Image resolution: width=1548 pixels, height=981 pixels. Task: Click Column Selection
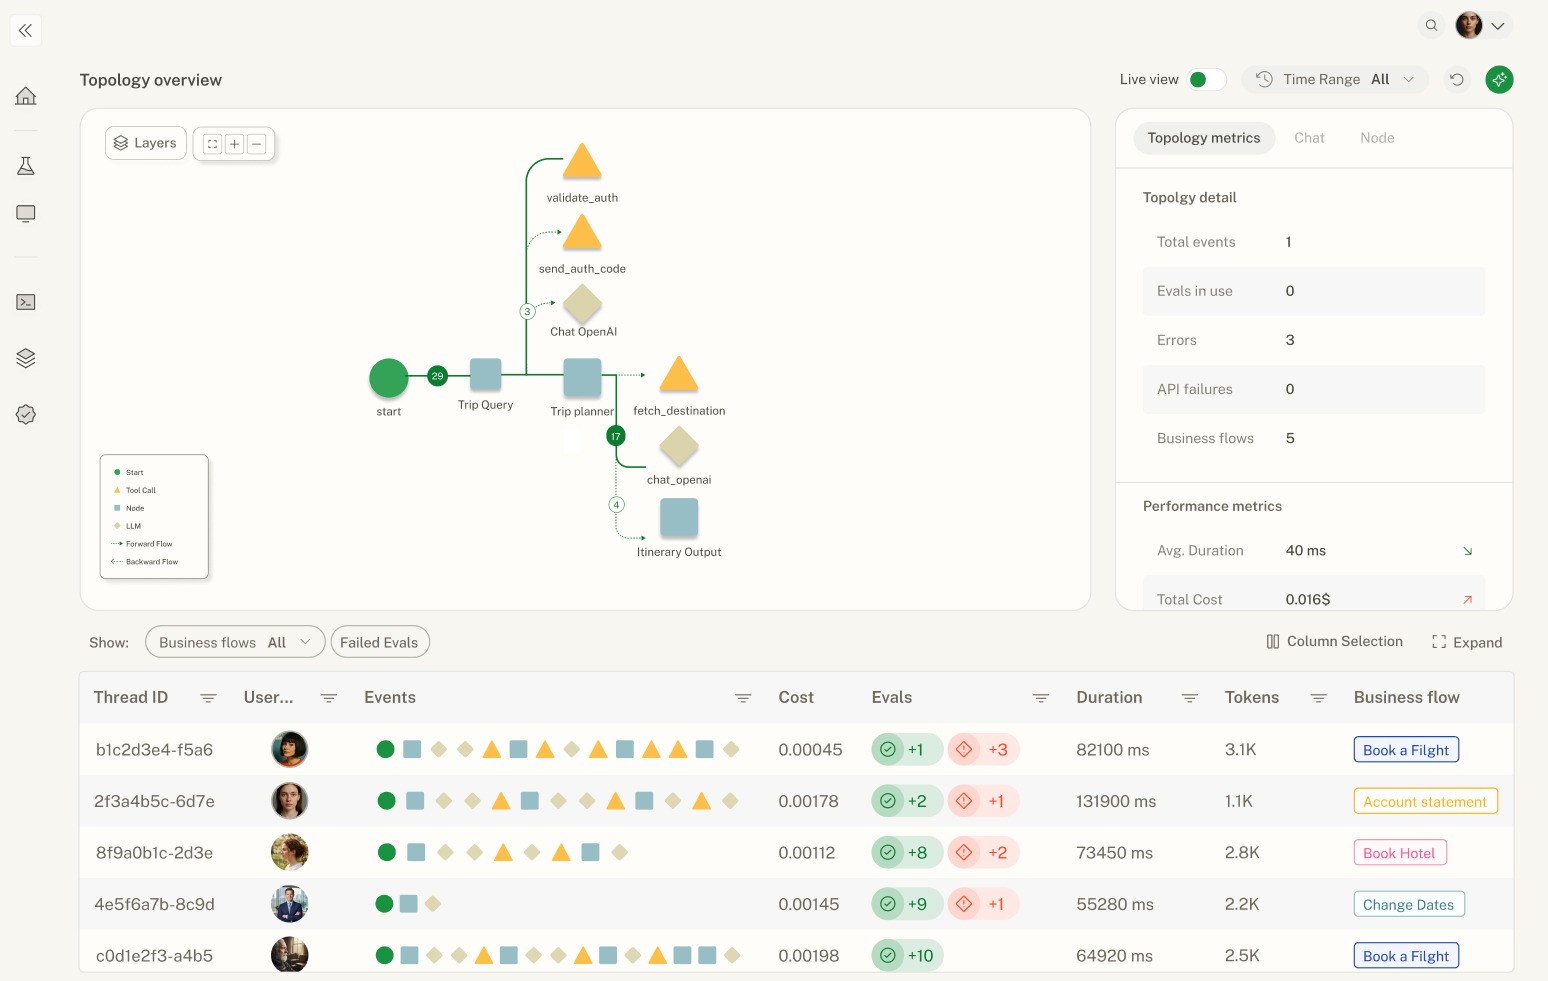pos(1334,642)
